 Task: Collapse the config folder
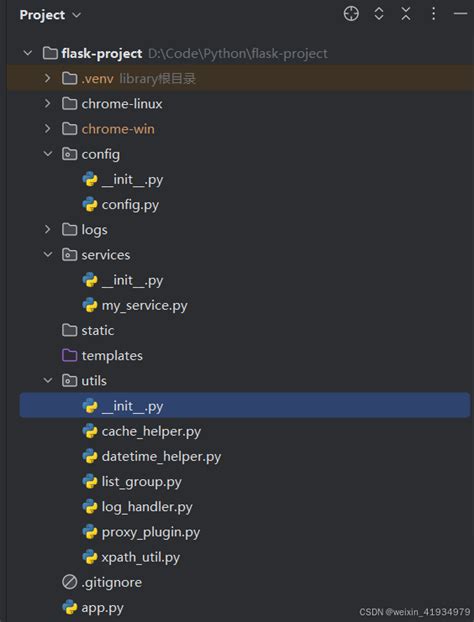48,154
